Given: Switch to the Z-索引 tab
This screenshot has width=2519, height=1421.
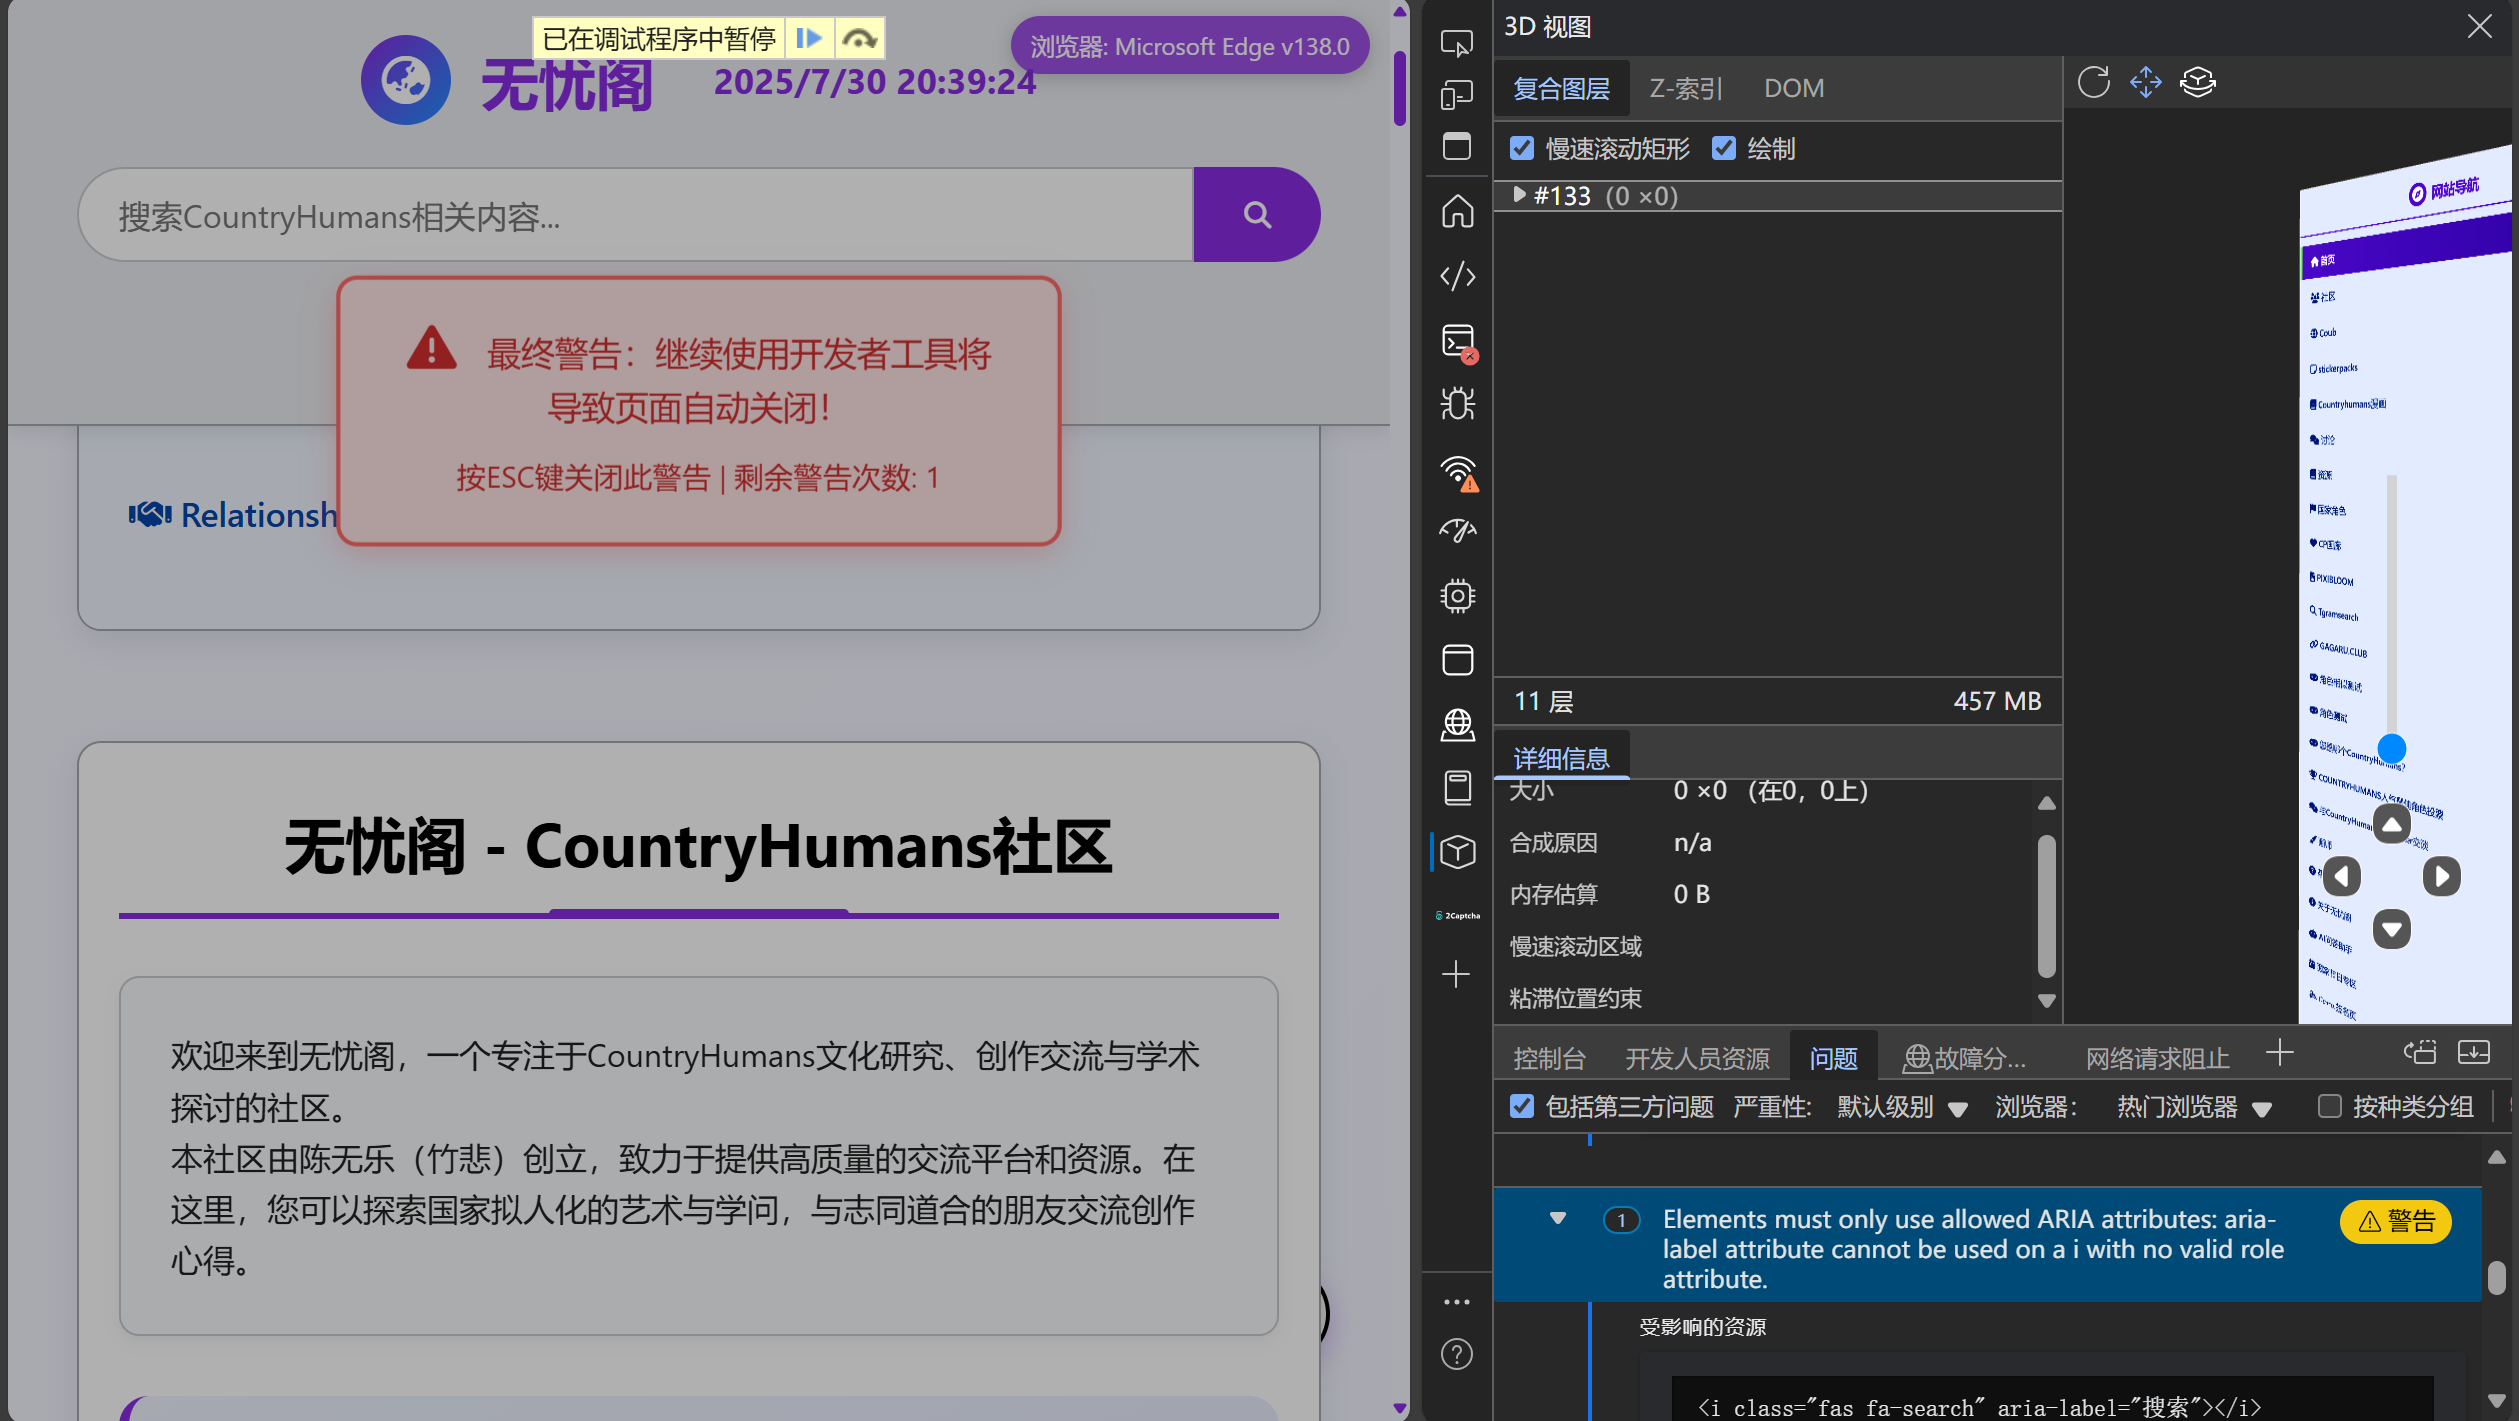Looking at the screenshot, I should (1686, 88).
